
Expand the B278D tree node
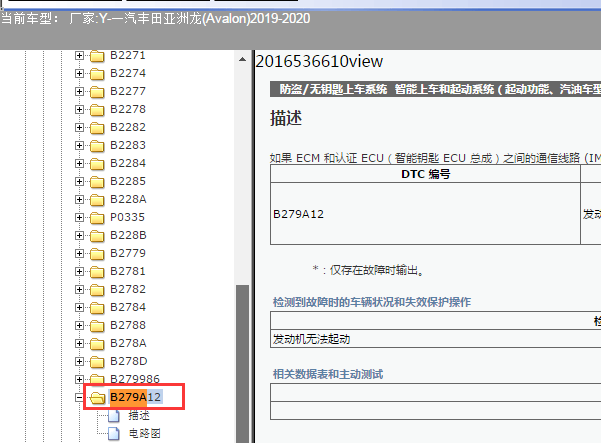(79, 362)
